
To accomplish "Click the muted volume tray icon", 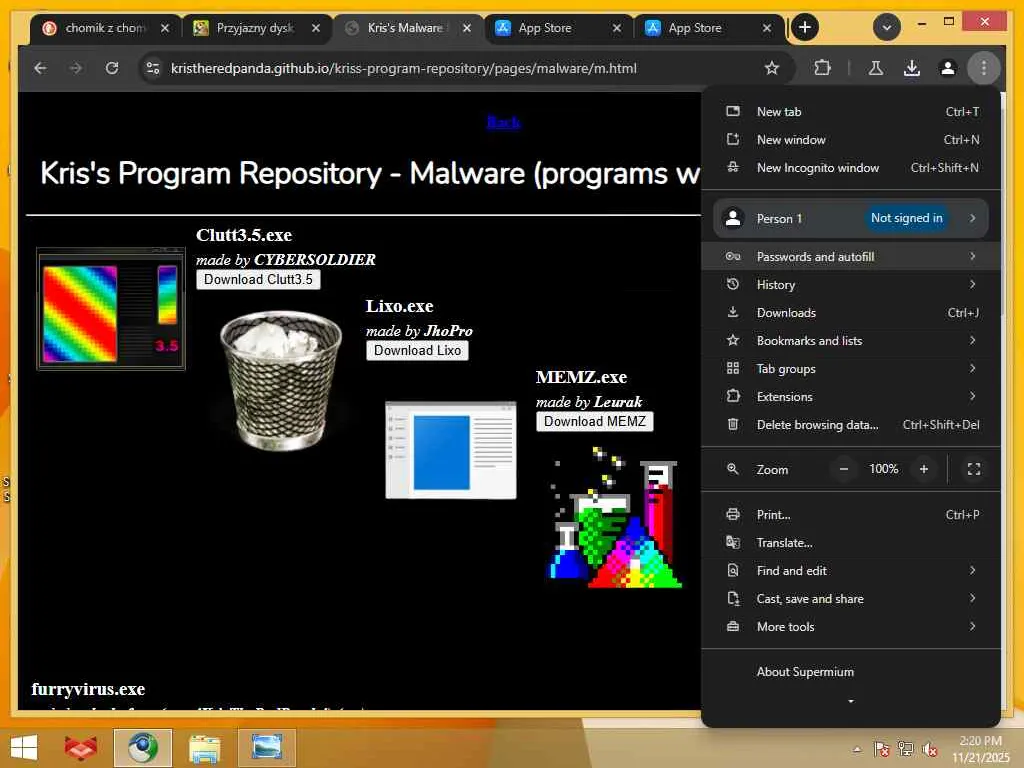I will 929,749.
